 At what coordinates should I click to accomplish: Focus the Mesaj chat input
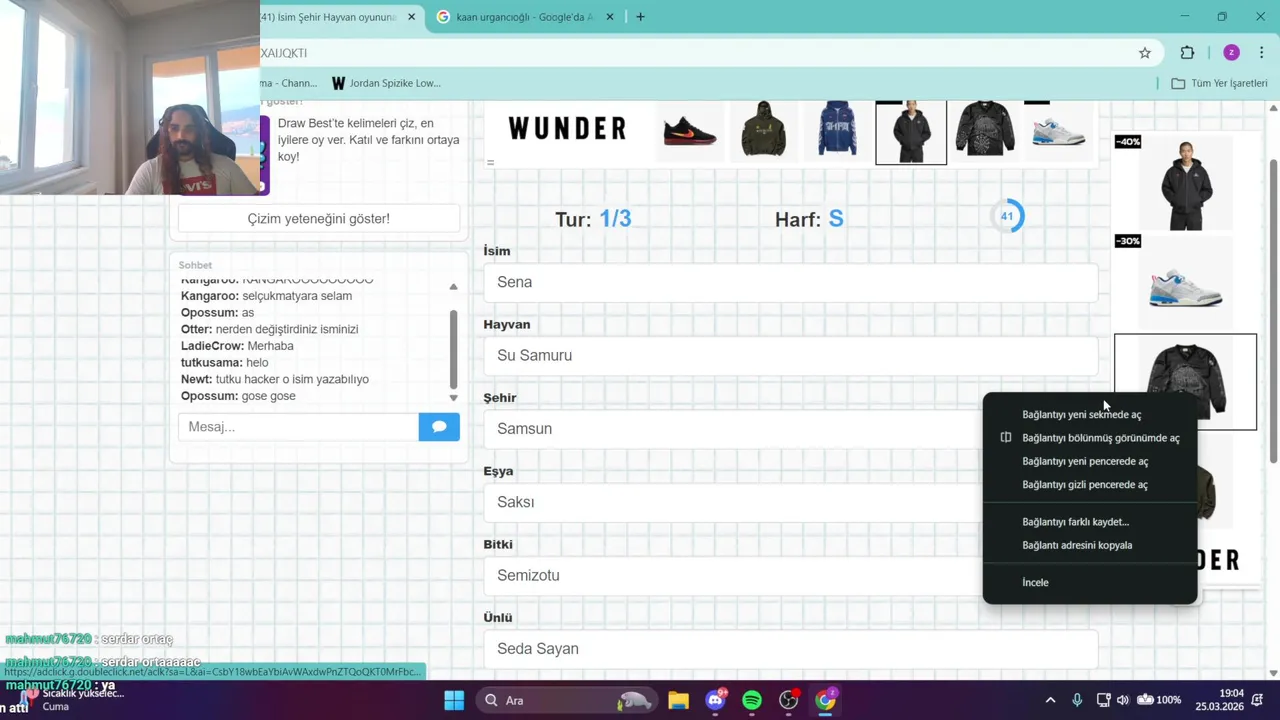[298, 427]
